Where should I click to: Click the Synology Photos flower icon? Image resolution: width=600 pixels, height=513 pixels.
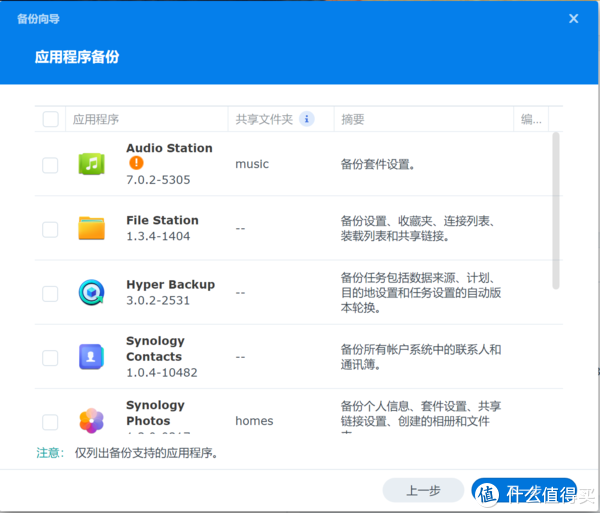tap(91, 420)
